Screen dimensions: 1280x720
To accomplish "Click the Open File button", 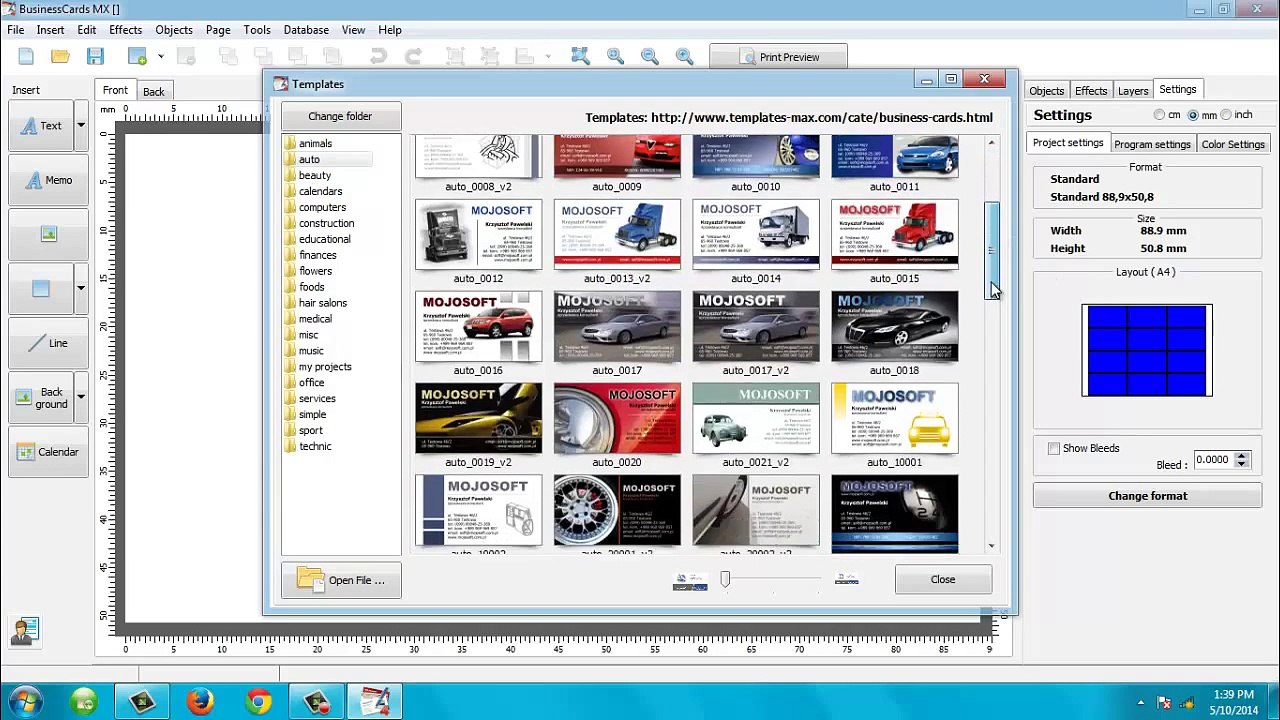I will pyautogui.click(x=341, y=580).
